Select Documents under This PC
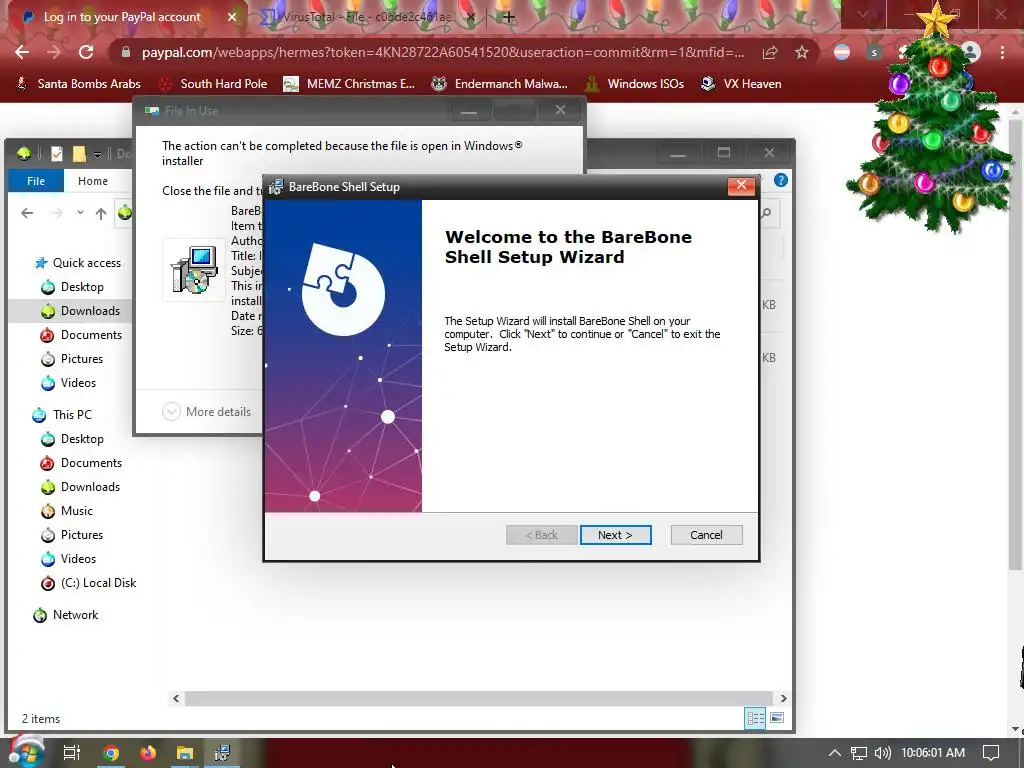Image resolution: width=1024 pixels, height=768 pixels. point(82,463)
